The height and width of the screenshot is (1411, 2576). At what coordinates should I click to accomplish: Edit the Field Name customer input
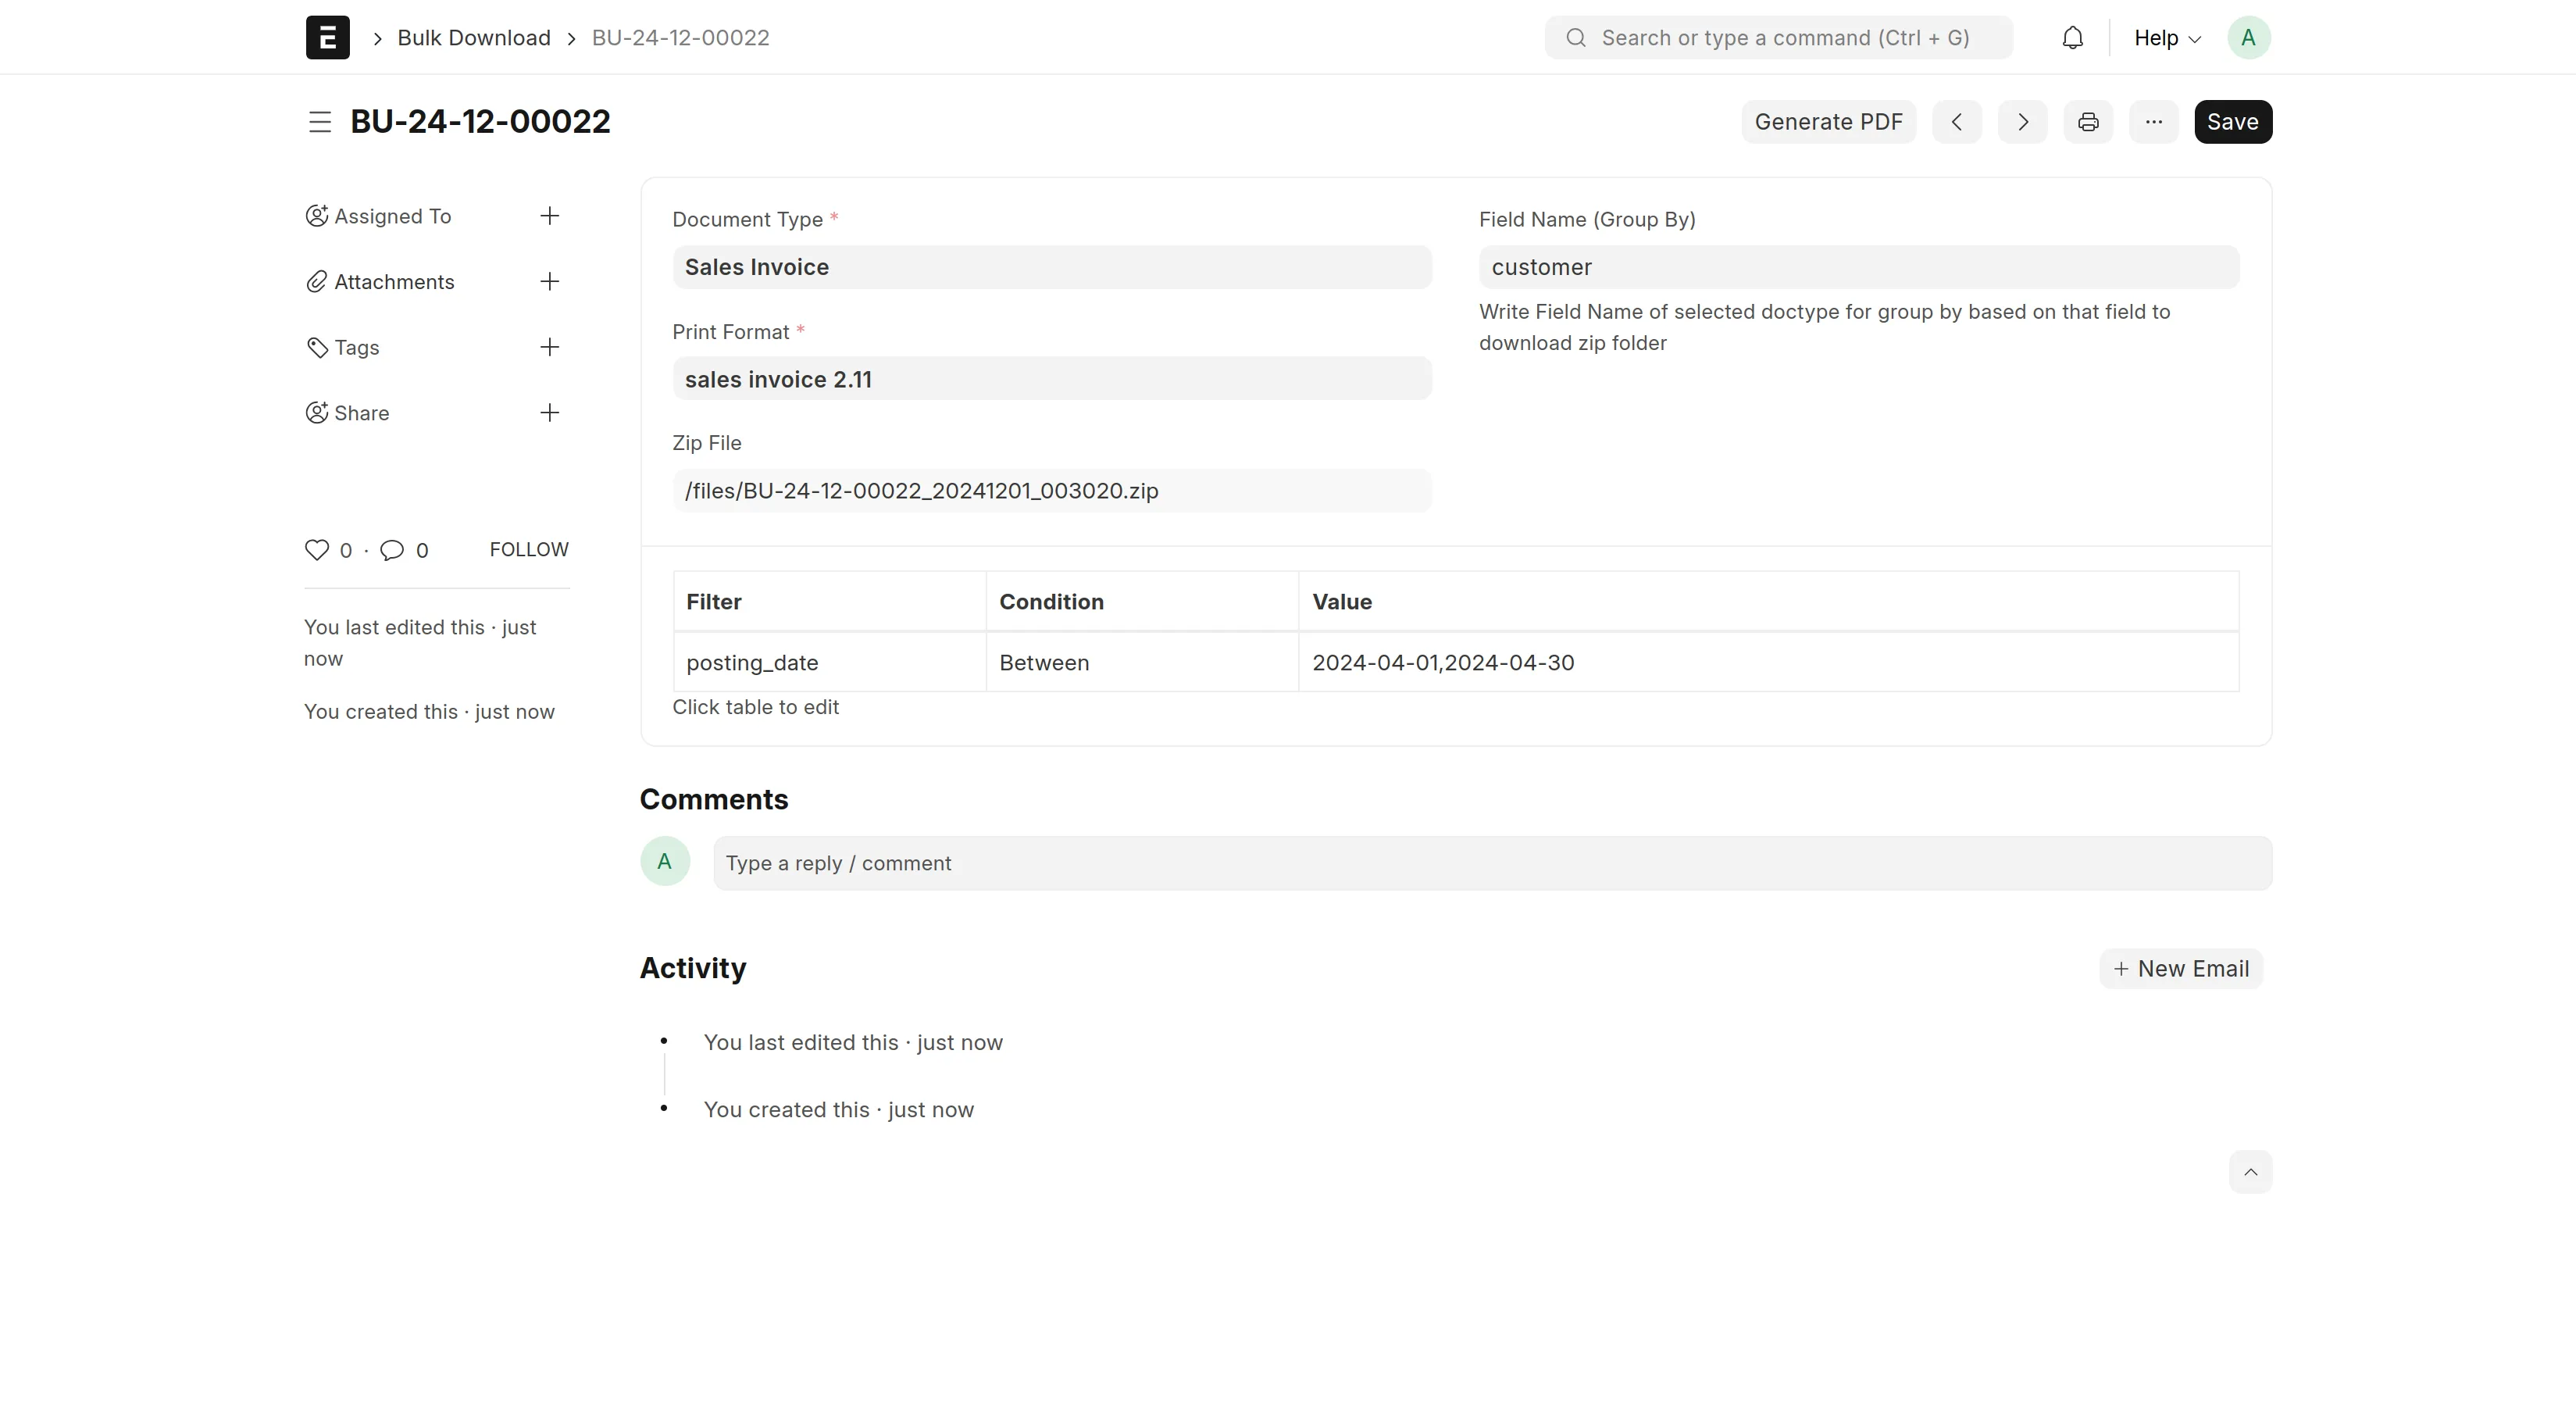coord(1858,267)
